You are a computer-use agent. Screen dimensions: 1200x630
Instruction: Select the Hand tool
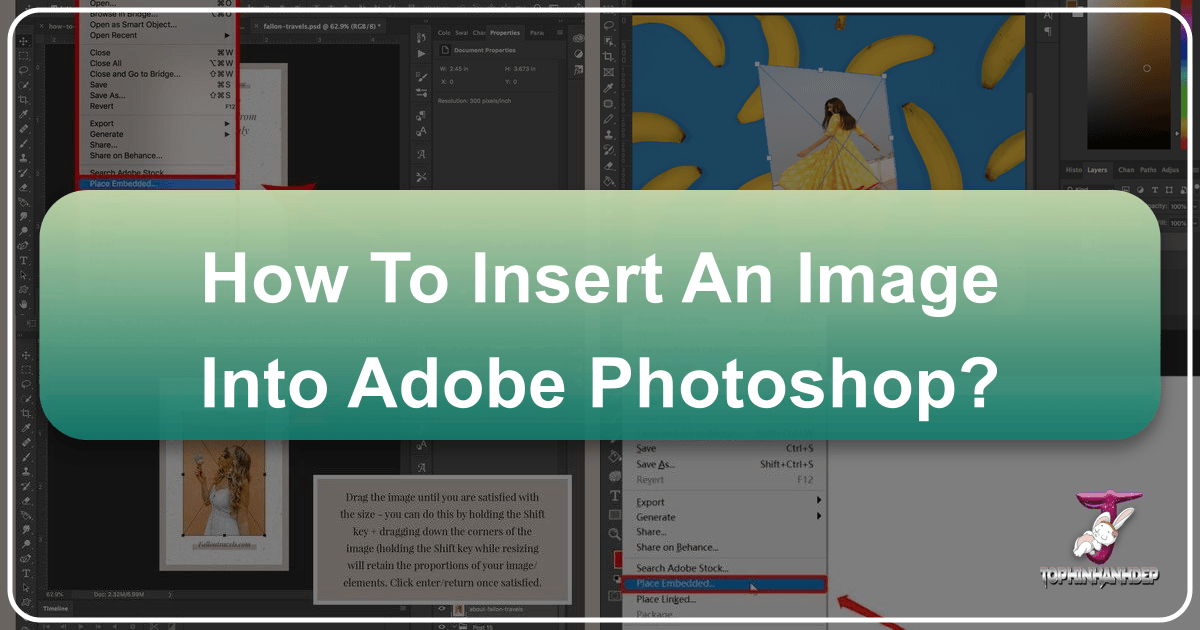click(x=23, y=304)
